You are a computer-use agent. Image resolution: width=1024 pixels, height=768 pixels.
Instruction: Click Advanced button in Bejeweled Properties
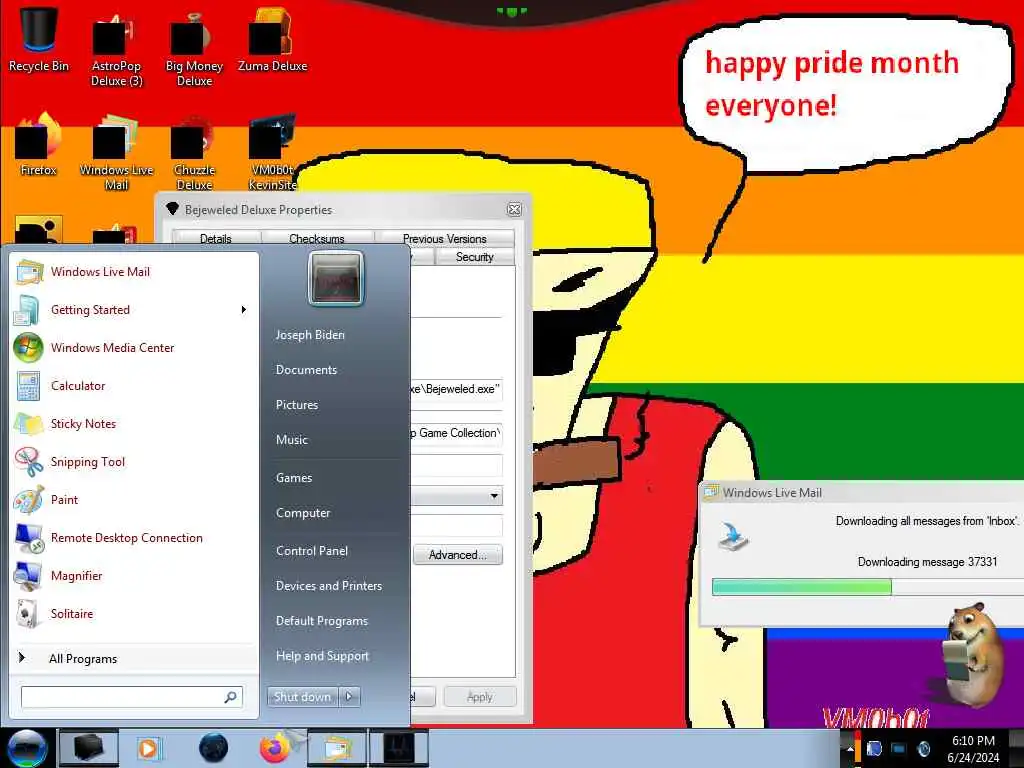[458, 554]
